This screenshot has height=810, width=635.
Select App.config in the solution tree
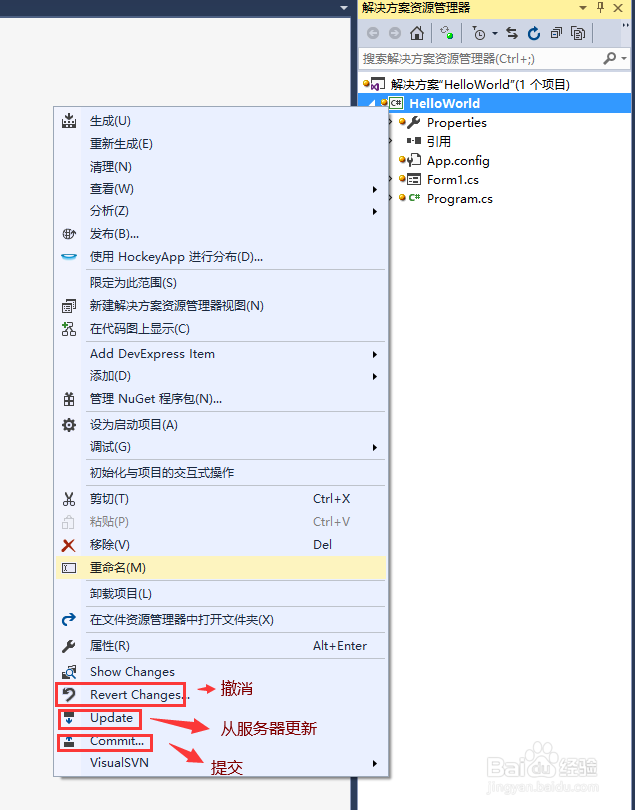coord(458,161)
